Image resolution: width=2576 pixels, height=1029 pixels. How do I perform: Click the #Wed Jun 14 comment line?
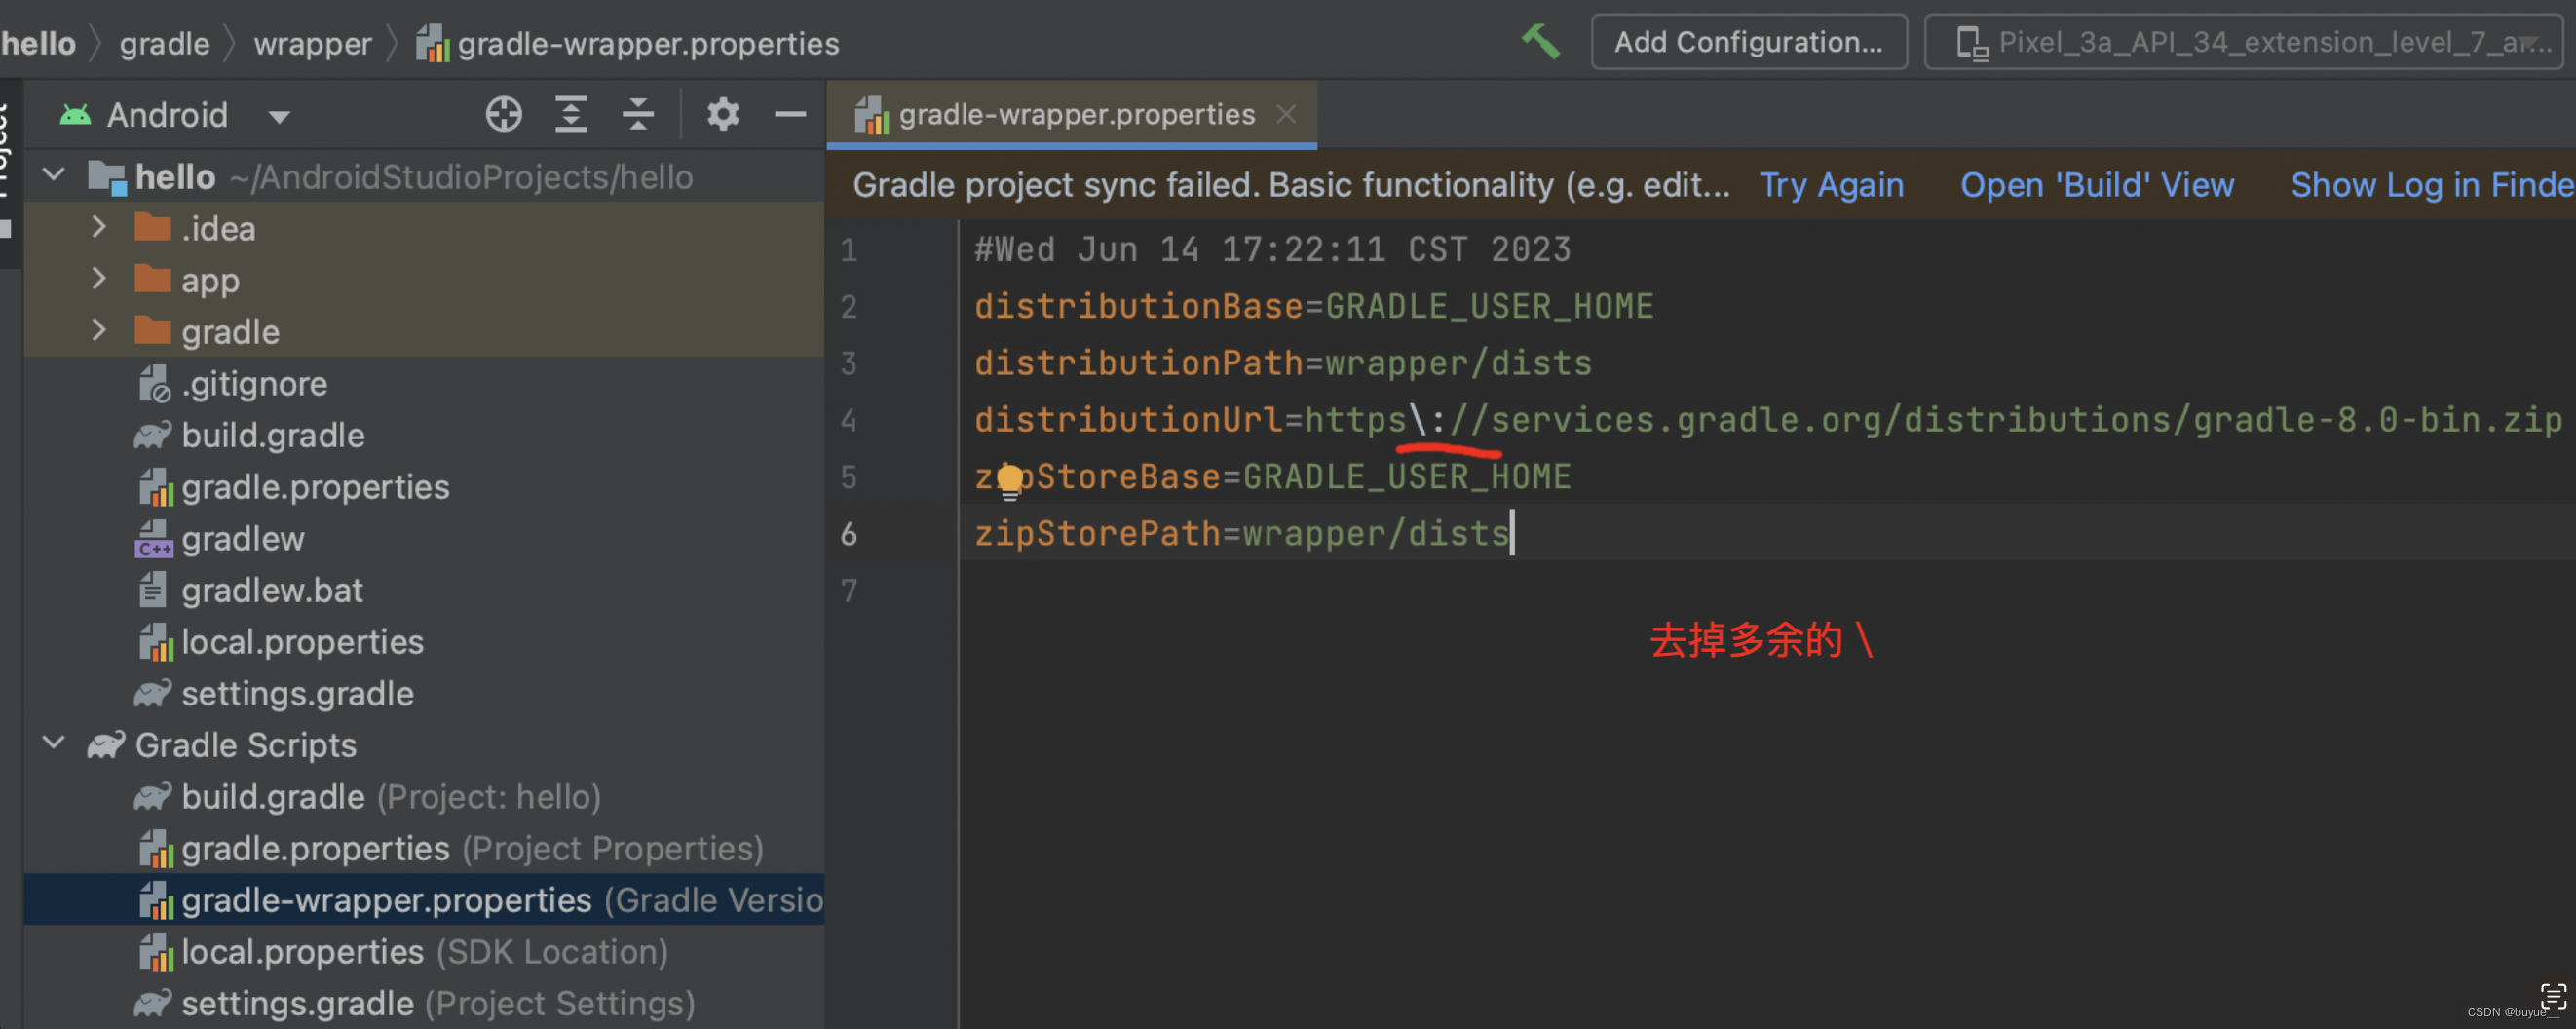click(1272, 249)
